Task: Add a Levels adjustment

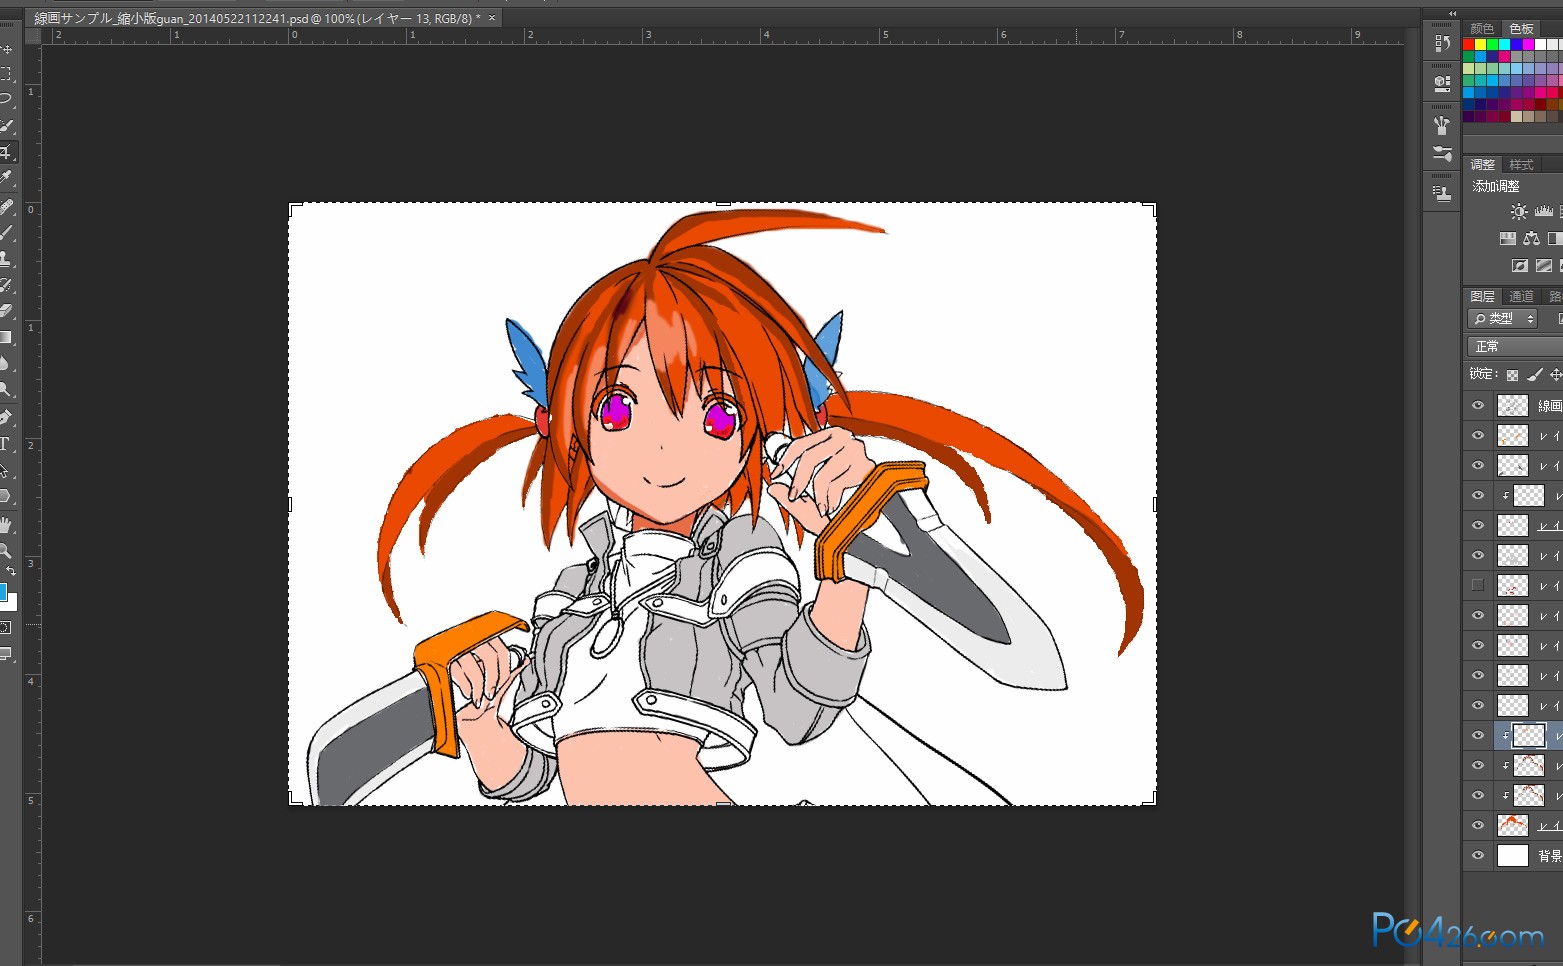Action: point(1544,211)
